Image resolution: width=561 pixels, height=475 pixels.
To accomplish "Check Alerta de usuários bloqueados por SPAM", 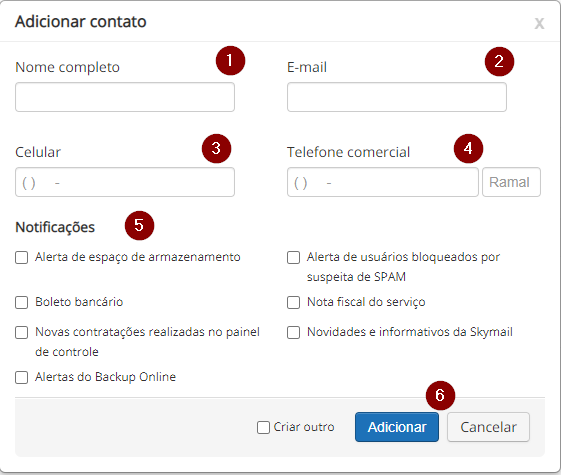I will point(293,257).
